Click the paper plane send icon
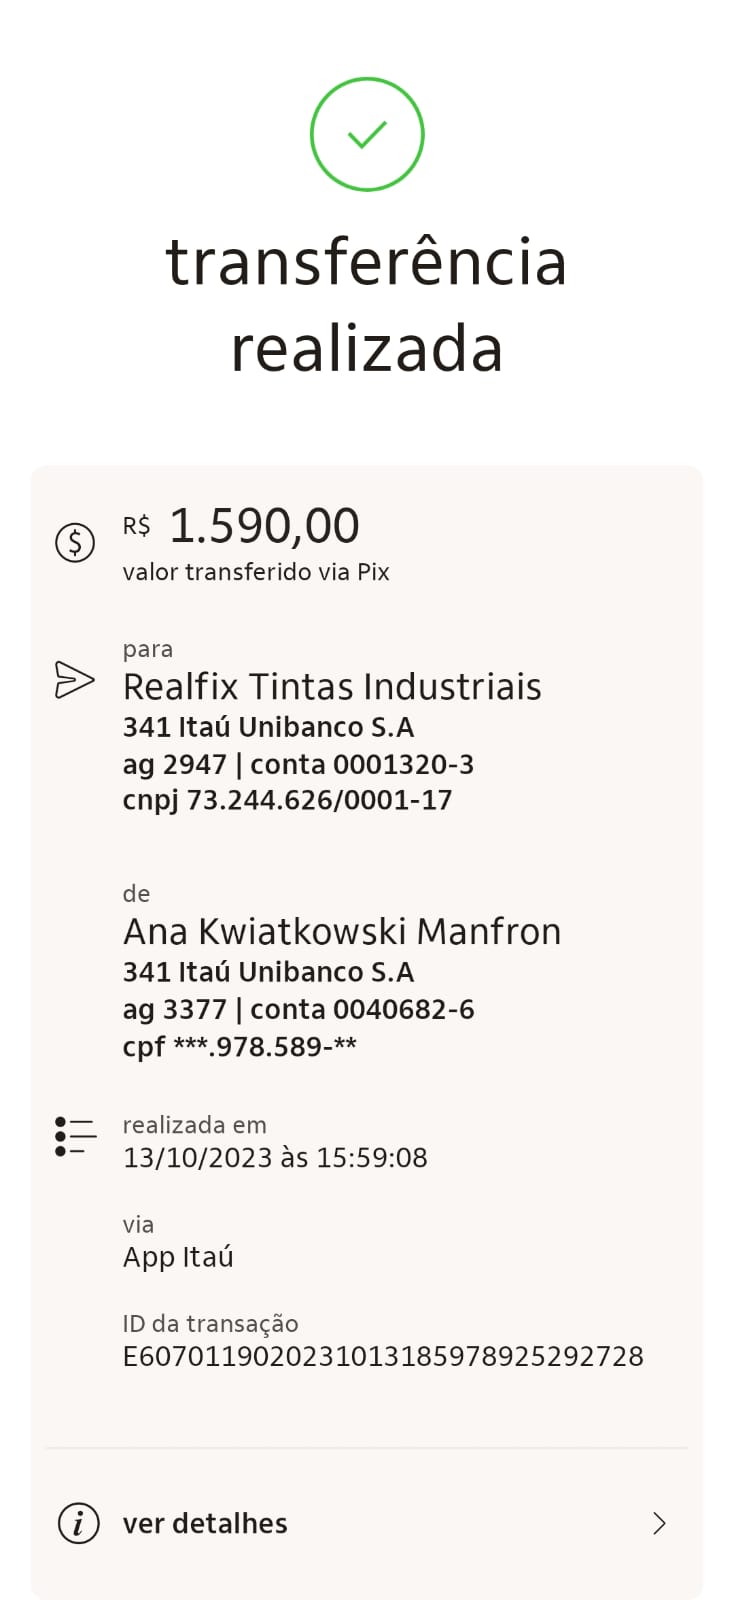This screenshot has height=1600, width=734. 74,680
